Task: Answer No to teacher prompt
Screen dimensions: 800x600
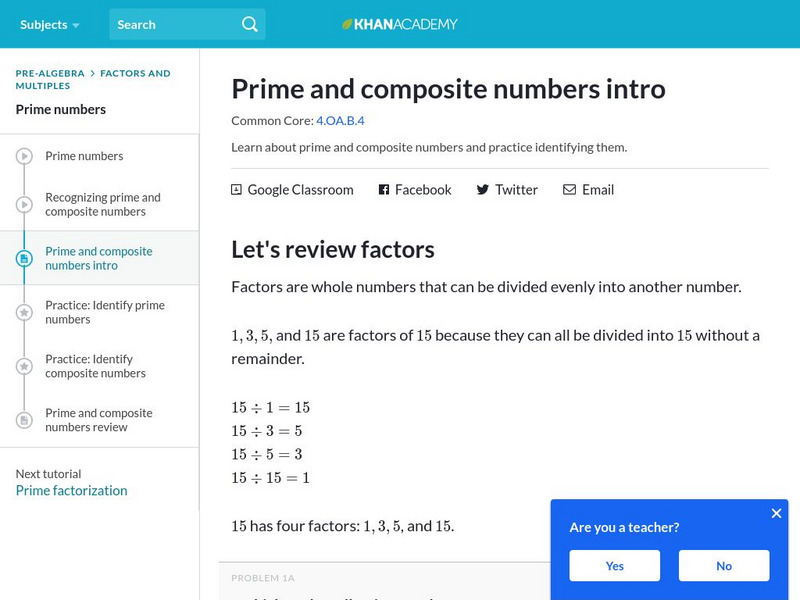Action: [724, 566]
